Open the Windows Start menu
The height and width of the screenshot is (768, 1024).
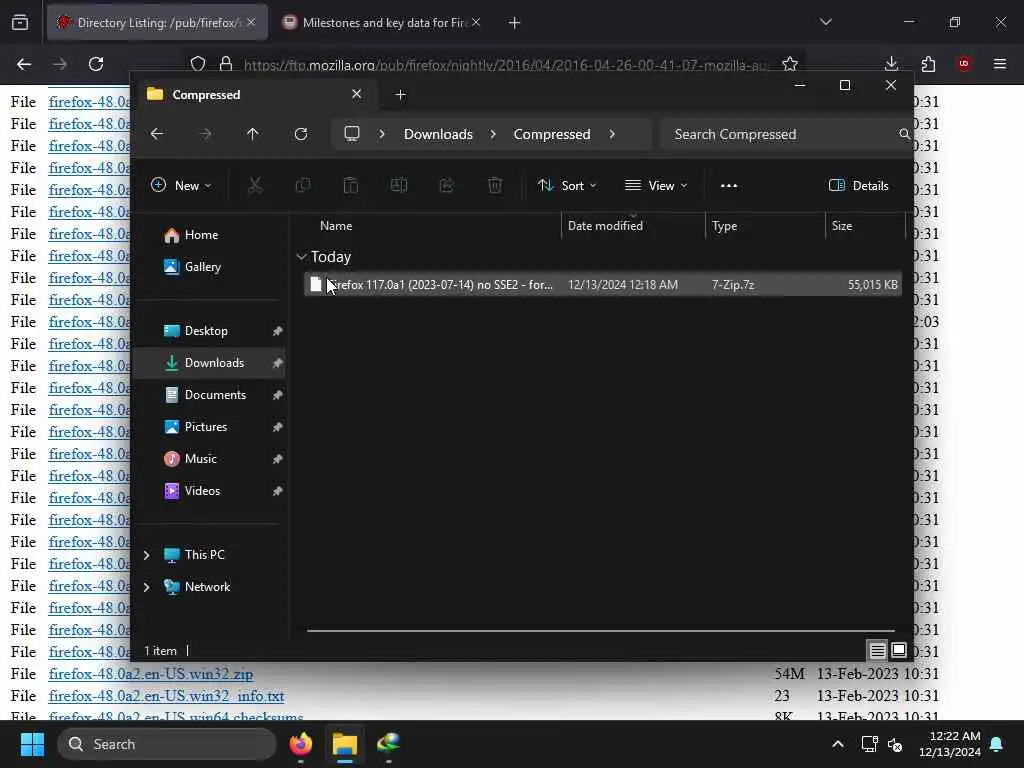point(33,744)
